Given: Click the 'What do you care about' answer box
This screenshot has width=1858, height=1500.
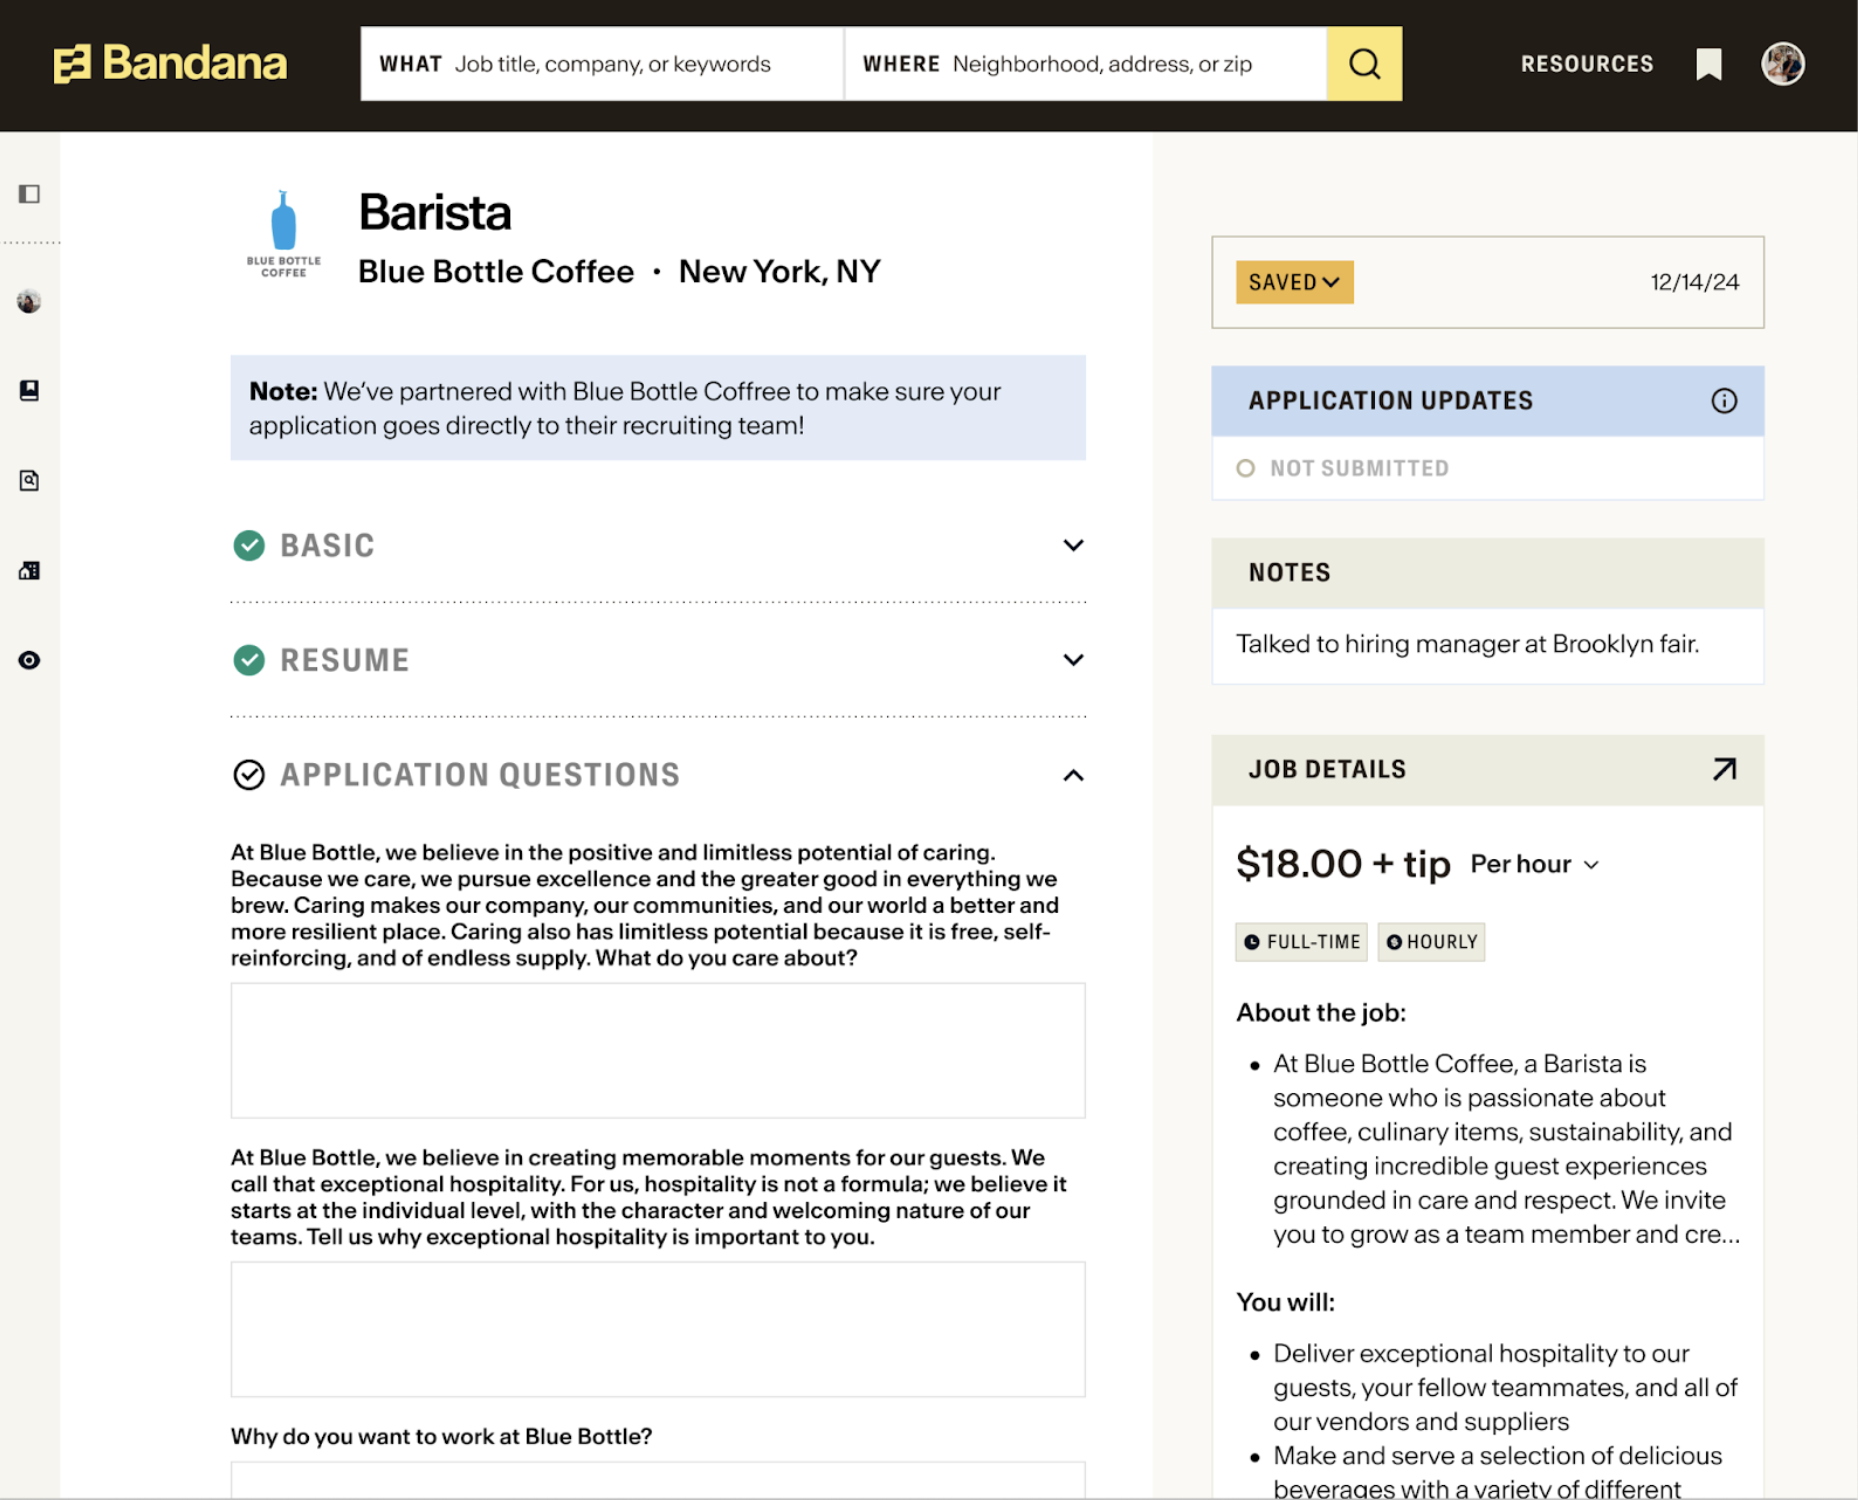Looking at the screenshot, I should coord(657,1050).
